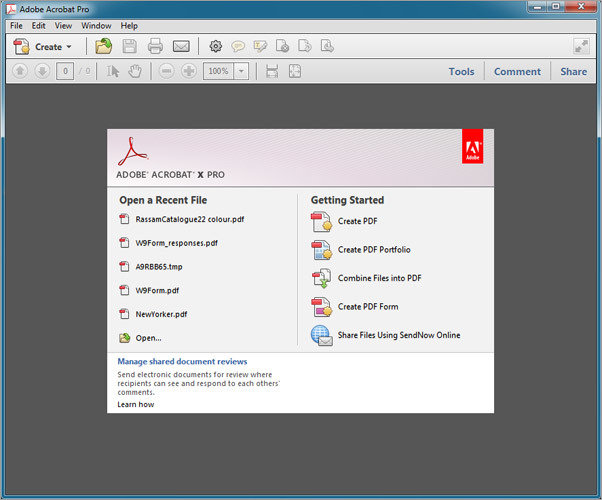602x500 pixels.
Task: Click Share Files Using SendNow Online
Action: pyautogui.click(x=399, y=335)
